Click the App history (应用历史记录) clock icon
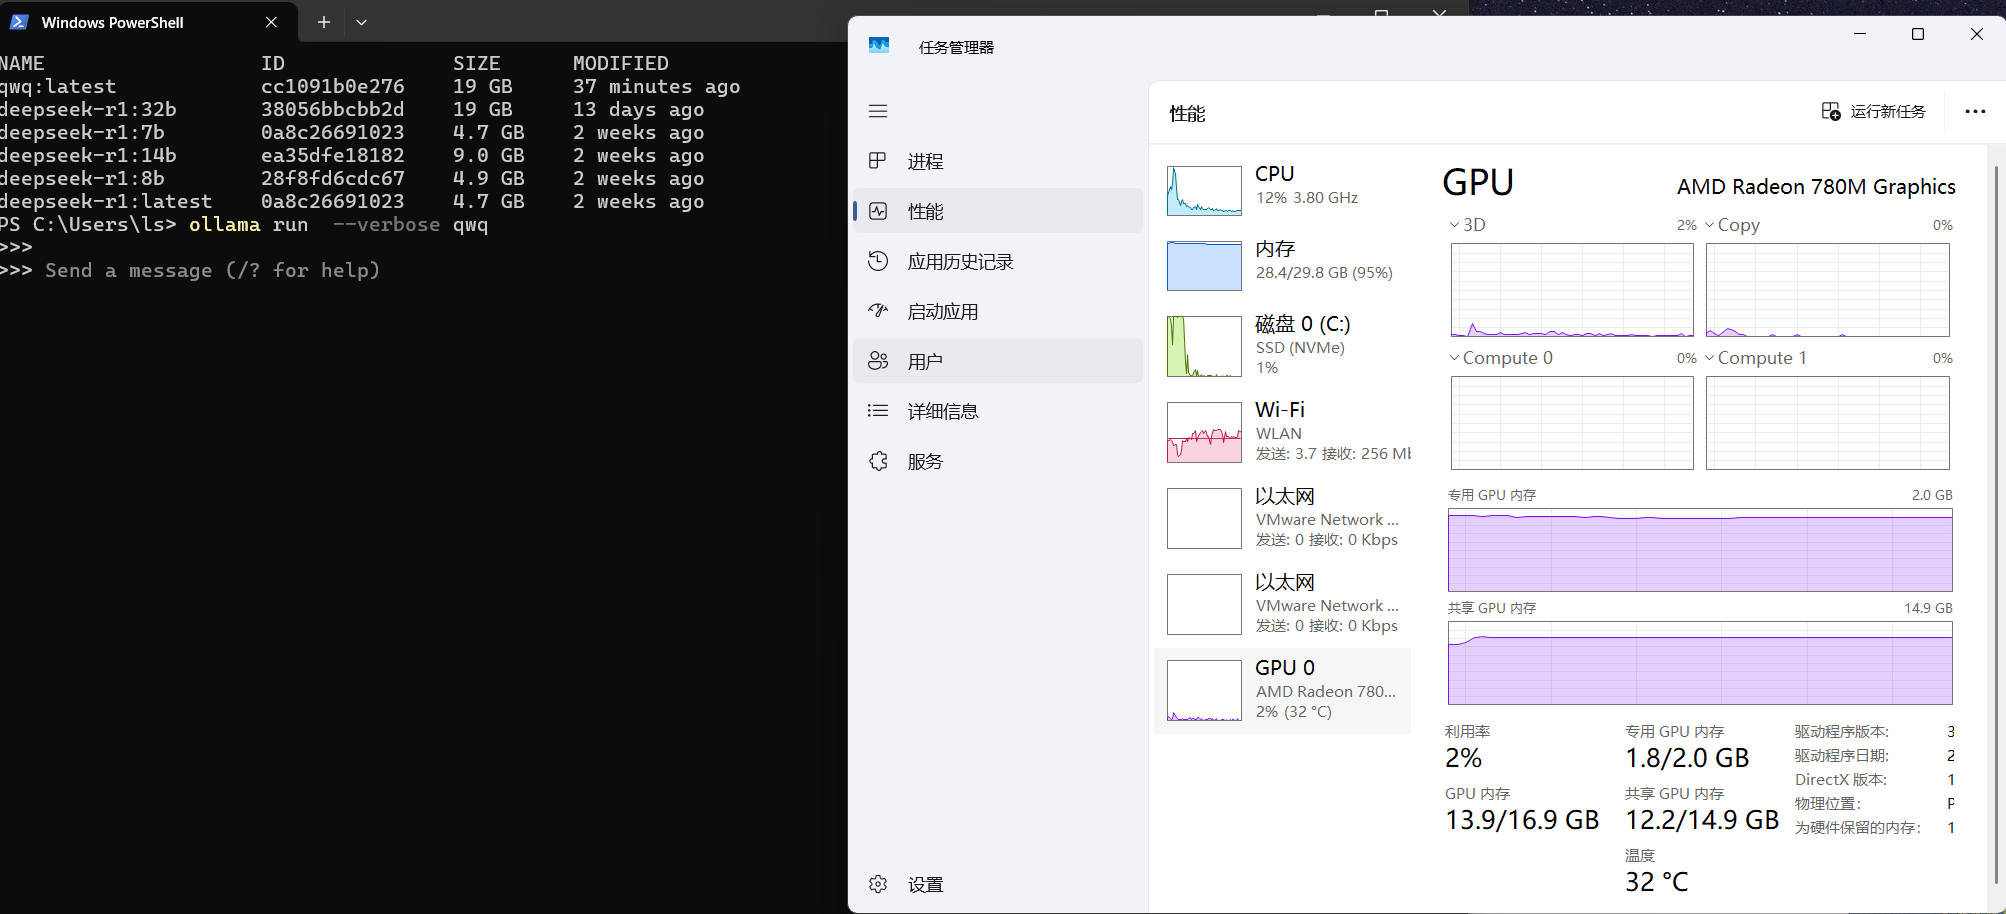Screen dimensions: 2006x914 coord(878,261)
